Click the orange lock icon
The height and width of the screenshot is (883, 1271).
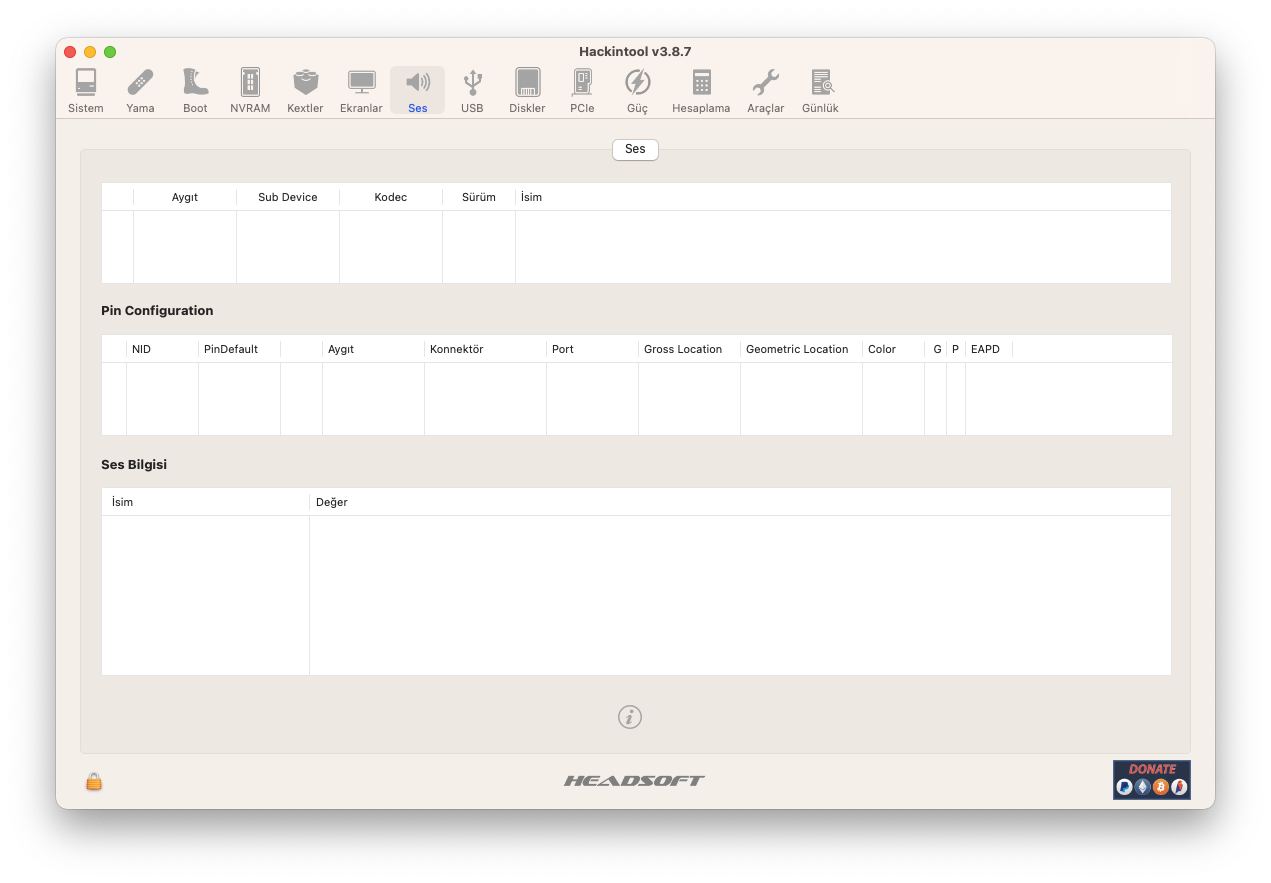pyautogui.click(x=94, y=782)
